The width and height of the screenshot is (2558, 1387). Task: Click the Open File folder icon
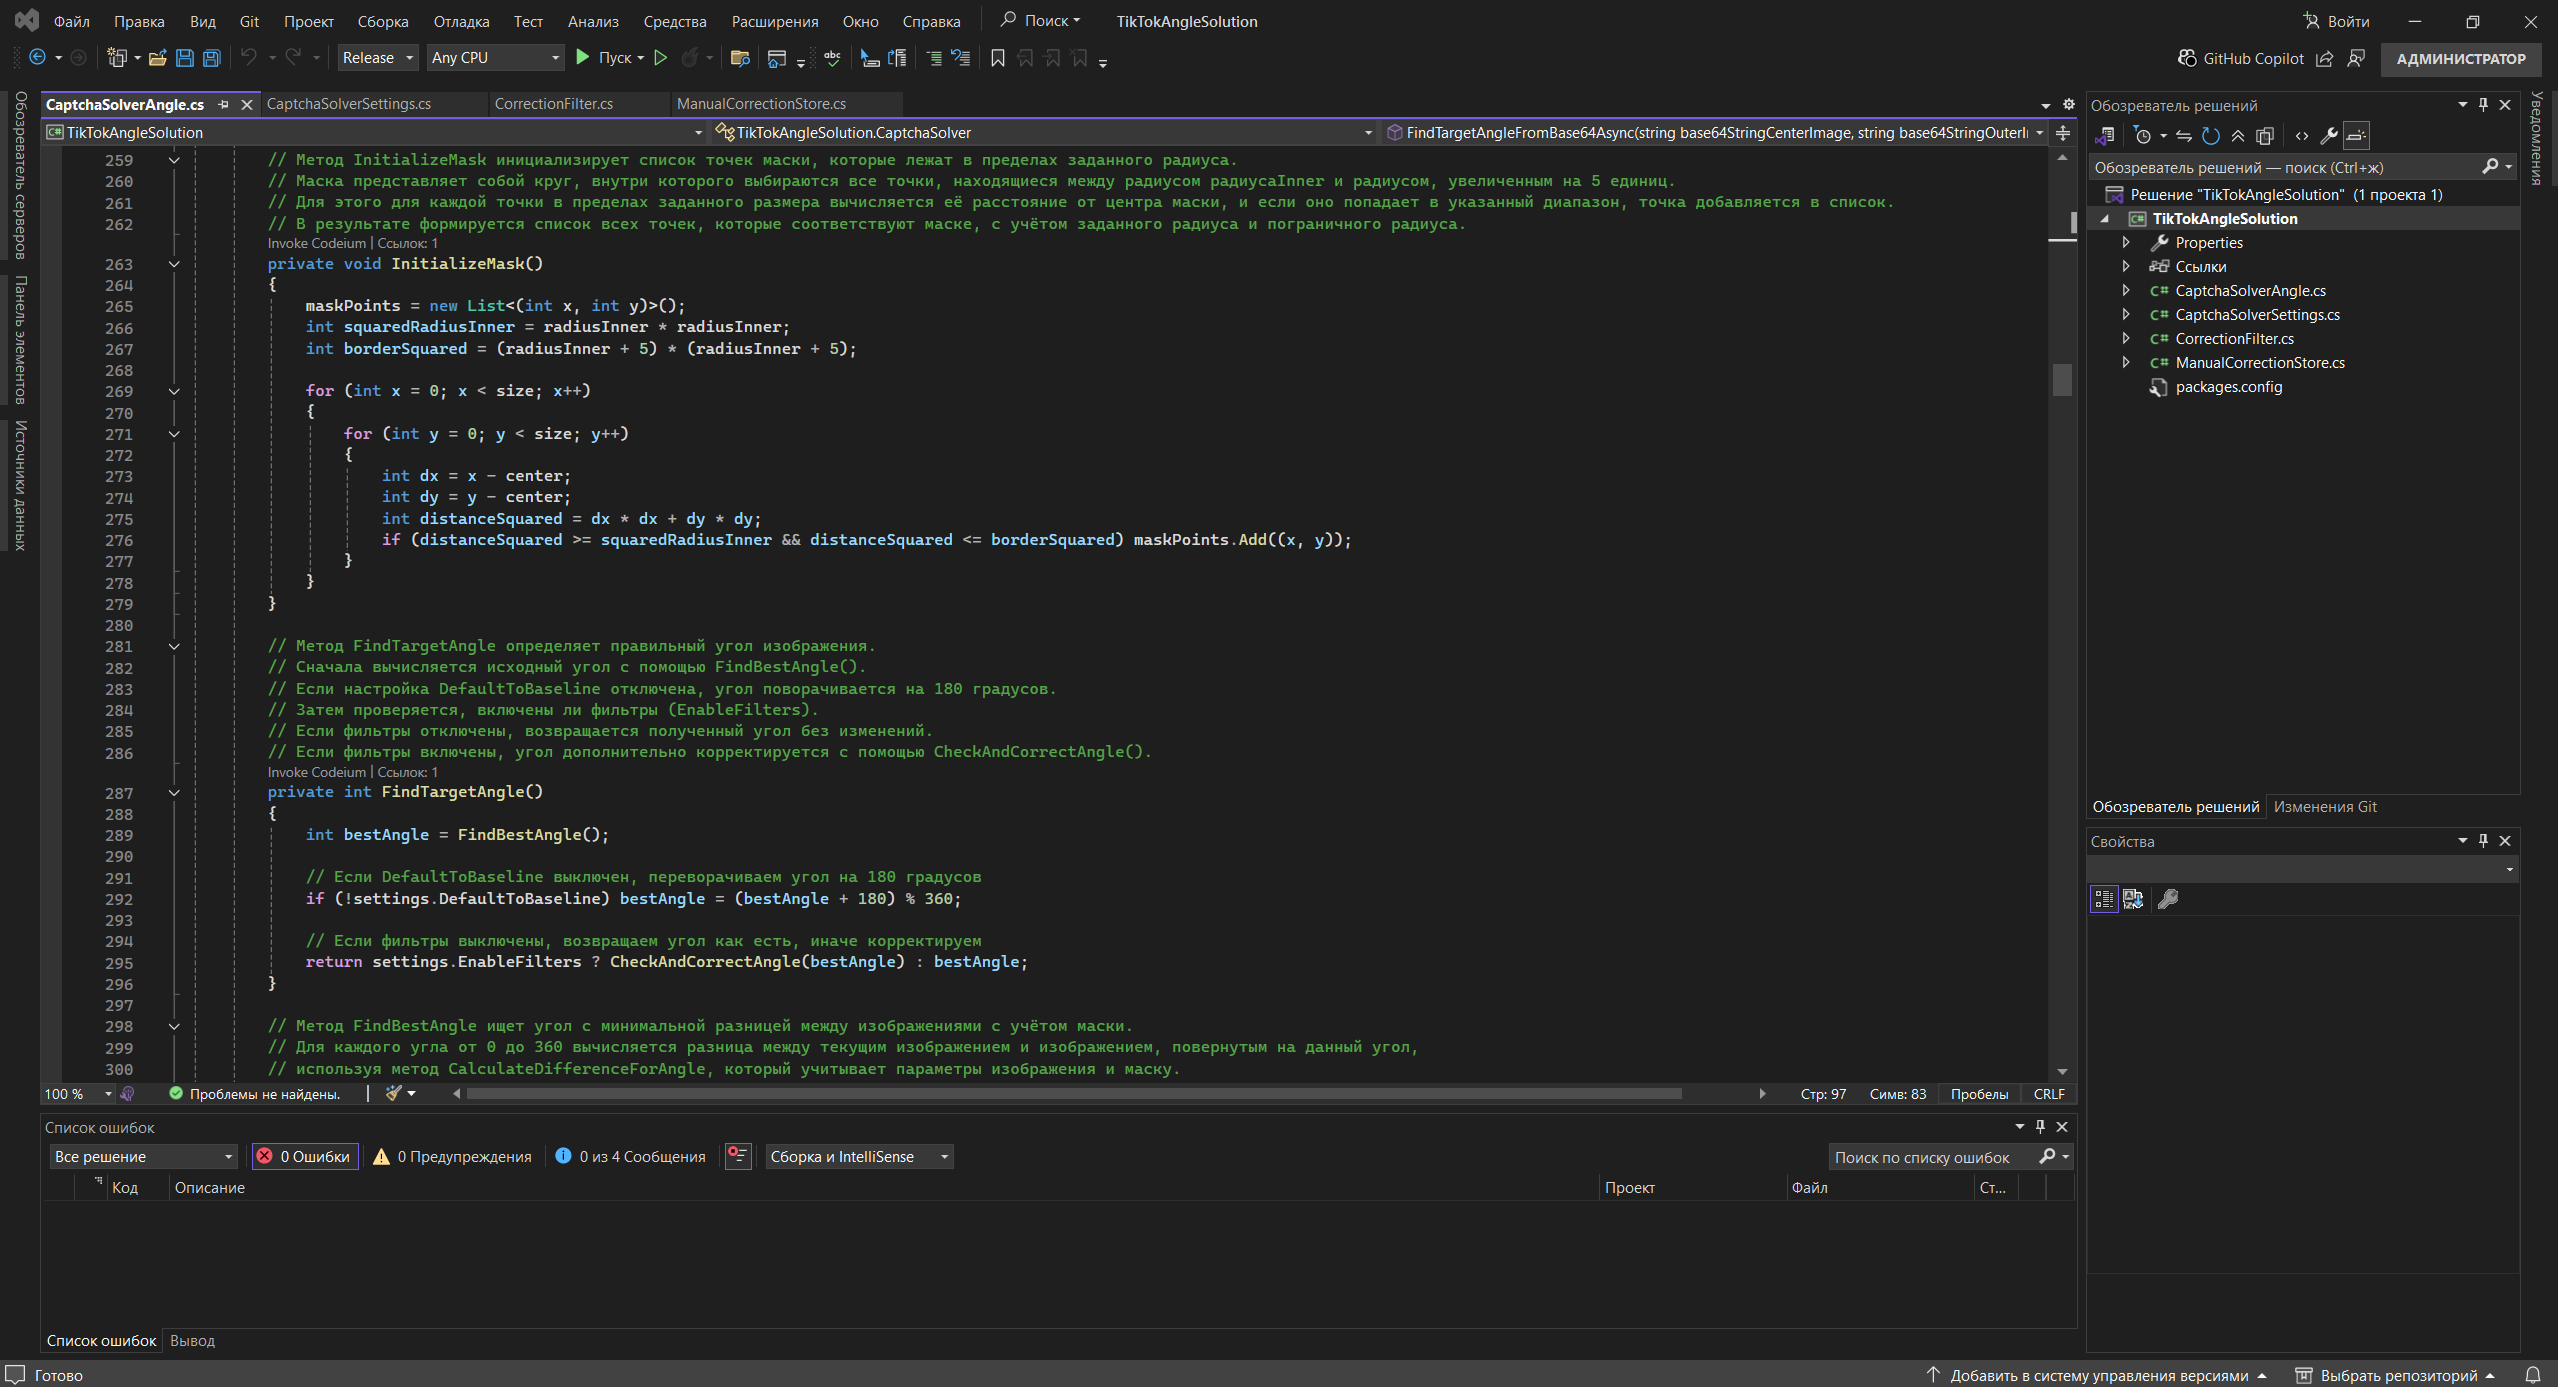pyautogui.click(x=157, y=58)
